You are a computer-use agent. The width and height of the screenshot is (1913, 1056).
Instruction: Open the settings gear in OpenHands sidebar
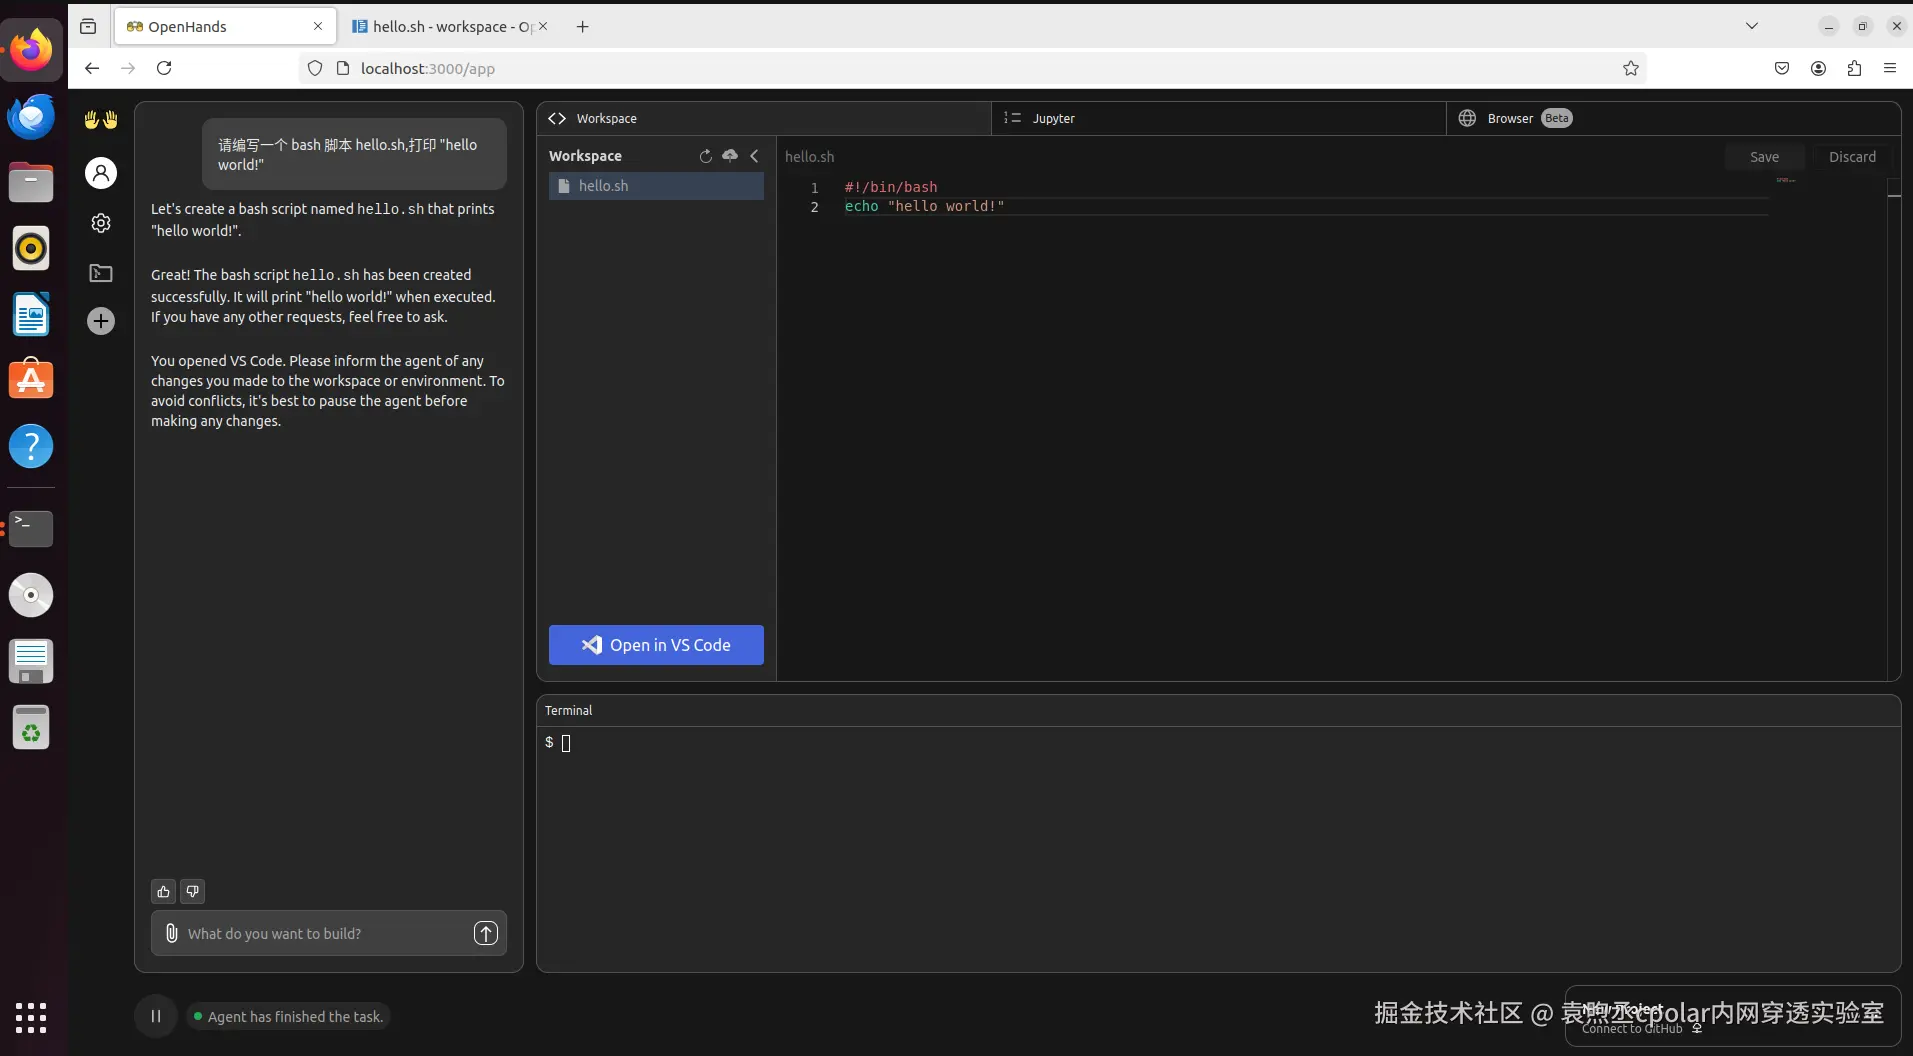(x=101, y=223)
